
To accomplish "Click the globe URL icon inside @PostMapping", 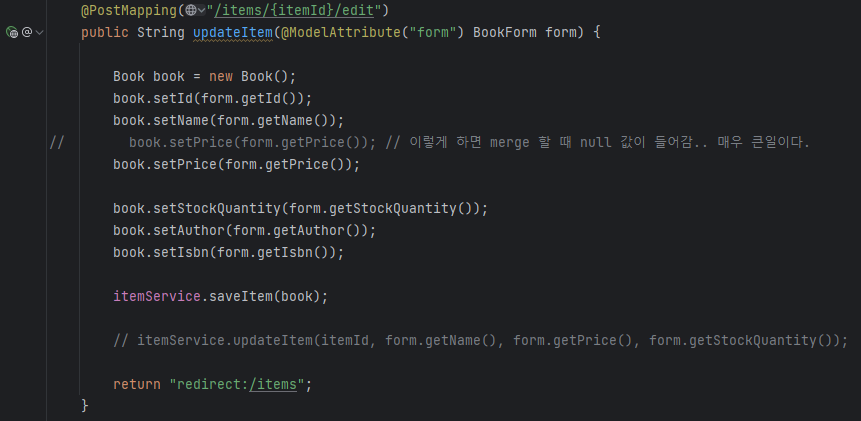I will pyautogui.click(x=191, y=10).
